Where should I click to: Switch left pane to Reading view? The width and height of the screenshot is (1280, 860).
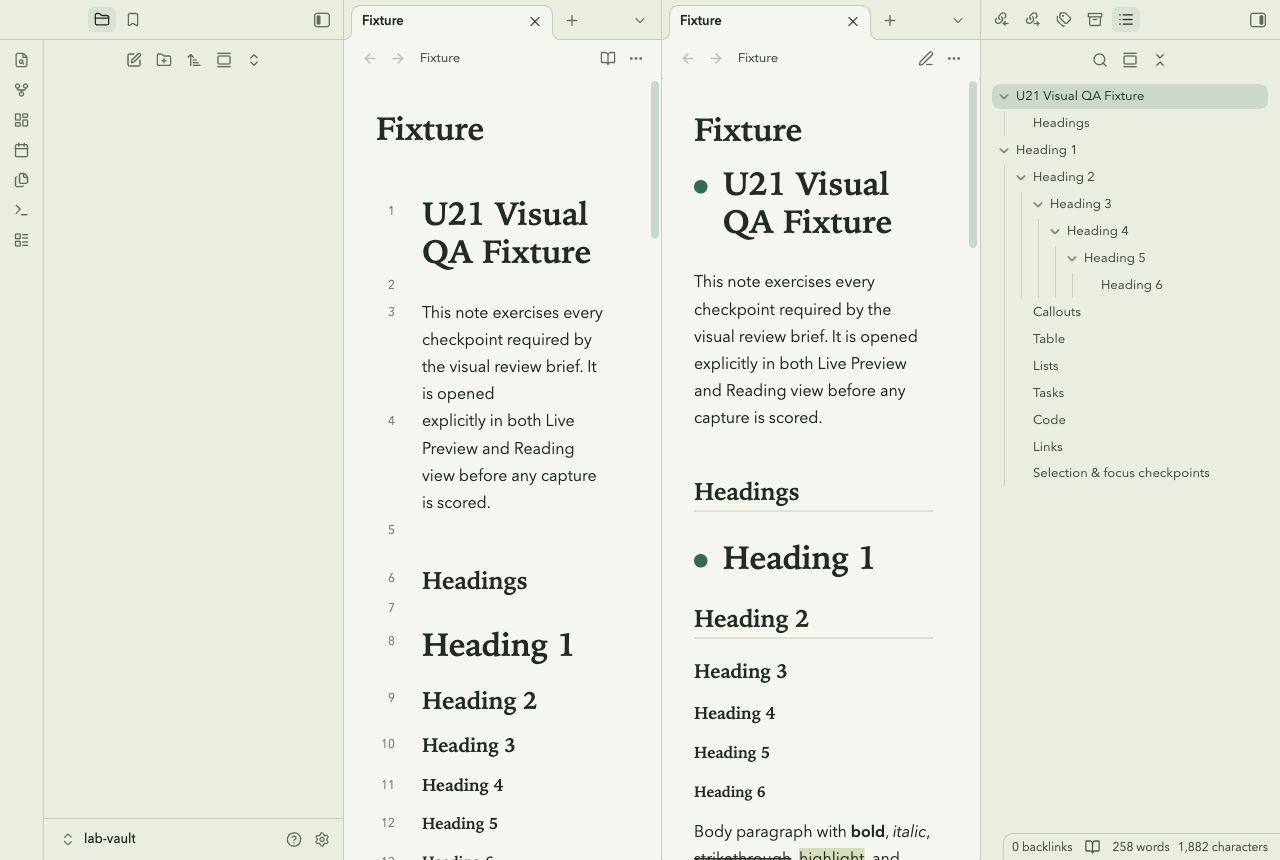[608, 59]
